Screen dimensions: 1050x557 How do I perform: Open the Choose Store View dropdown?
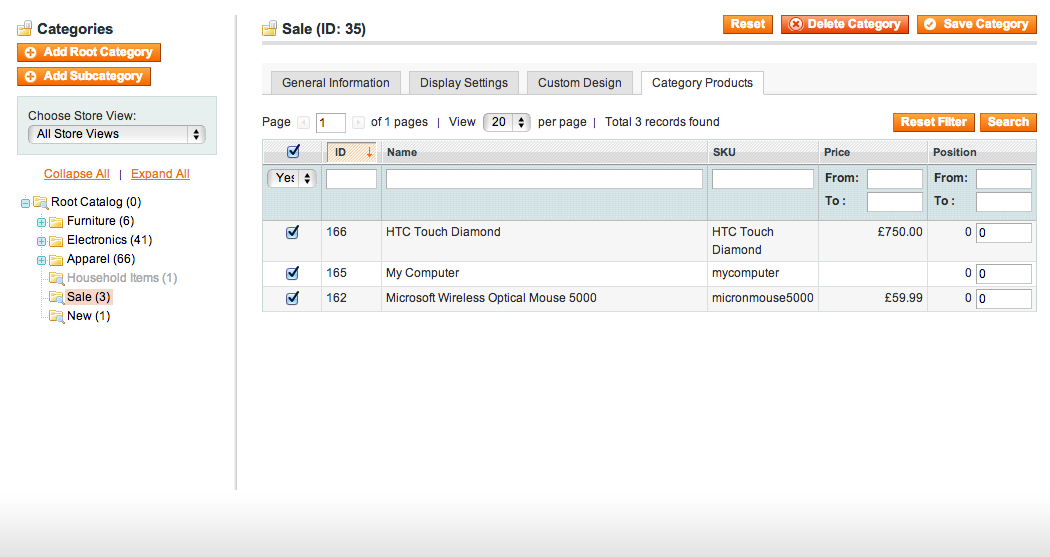pos(117,135)
